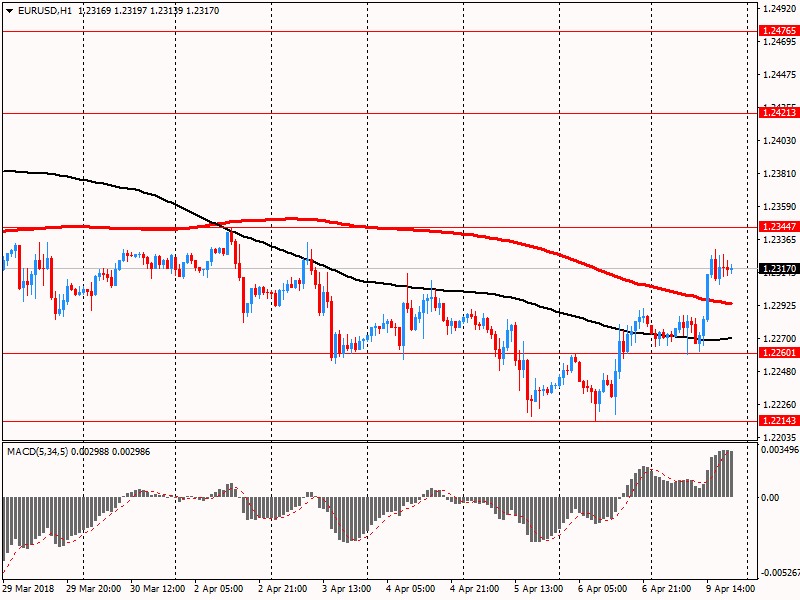Click the MACD scale value 0.003496
Screen dimensions: 800x600
tap(780, 449)
